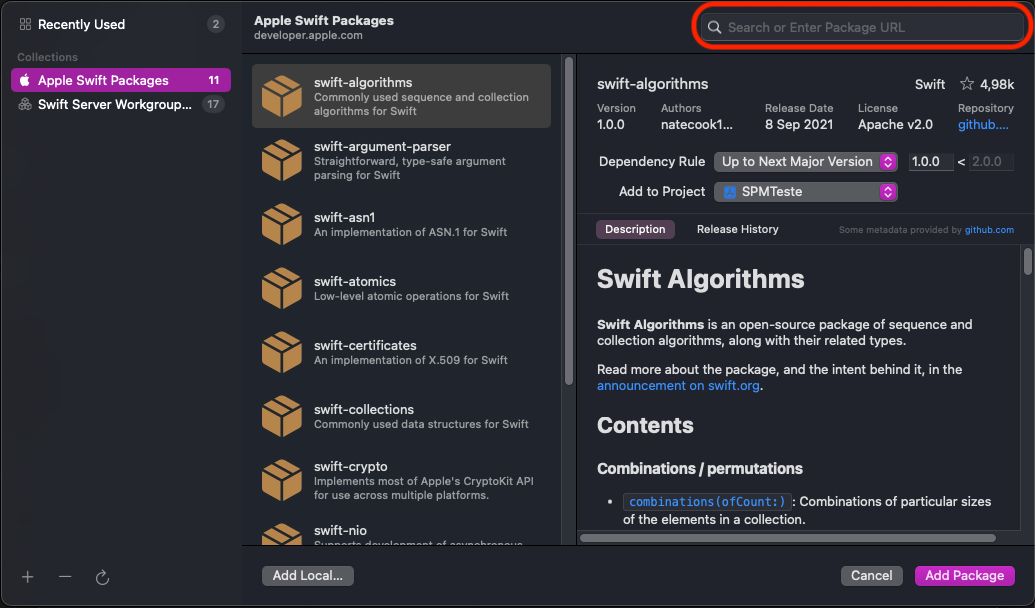Click the developer.apple.com subtitle

(308, 36)
